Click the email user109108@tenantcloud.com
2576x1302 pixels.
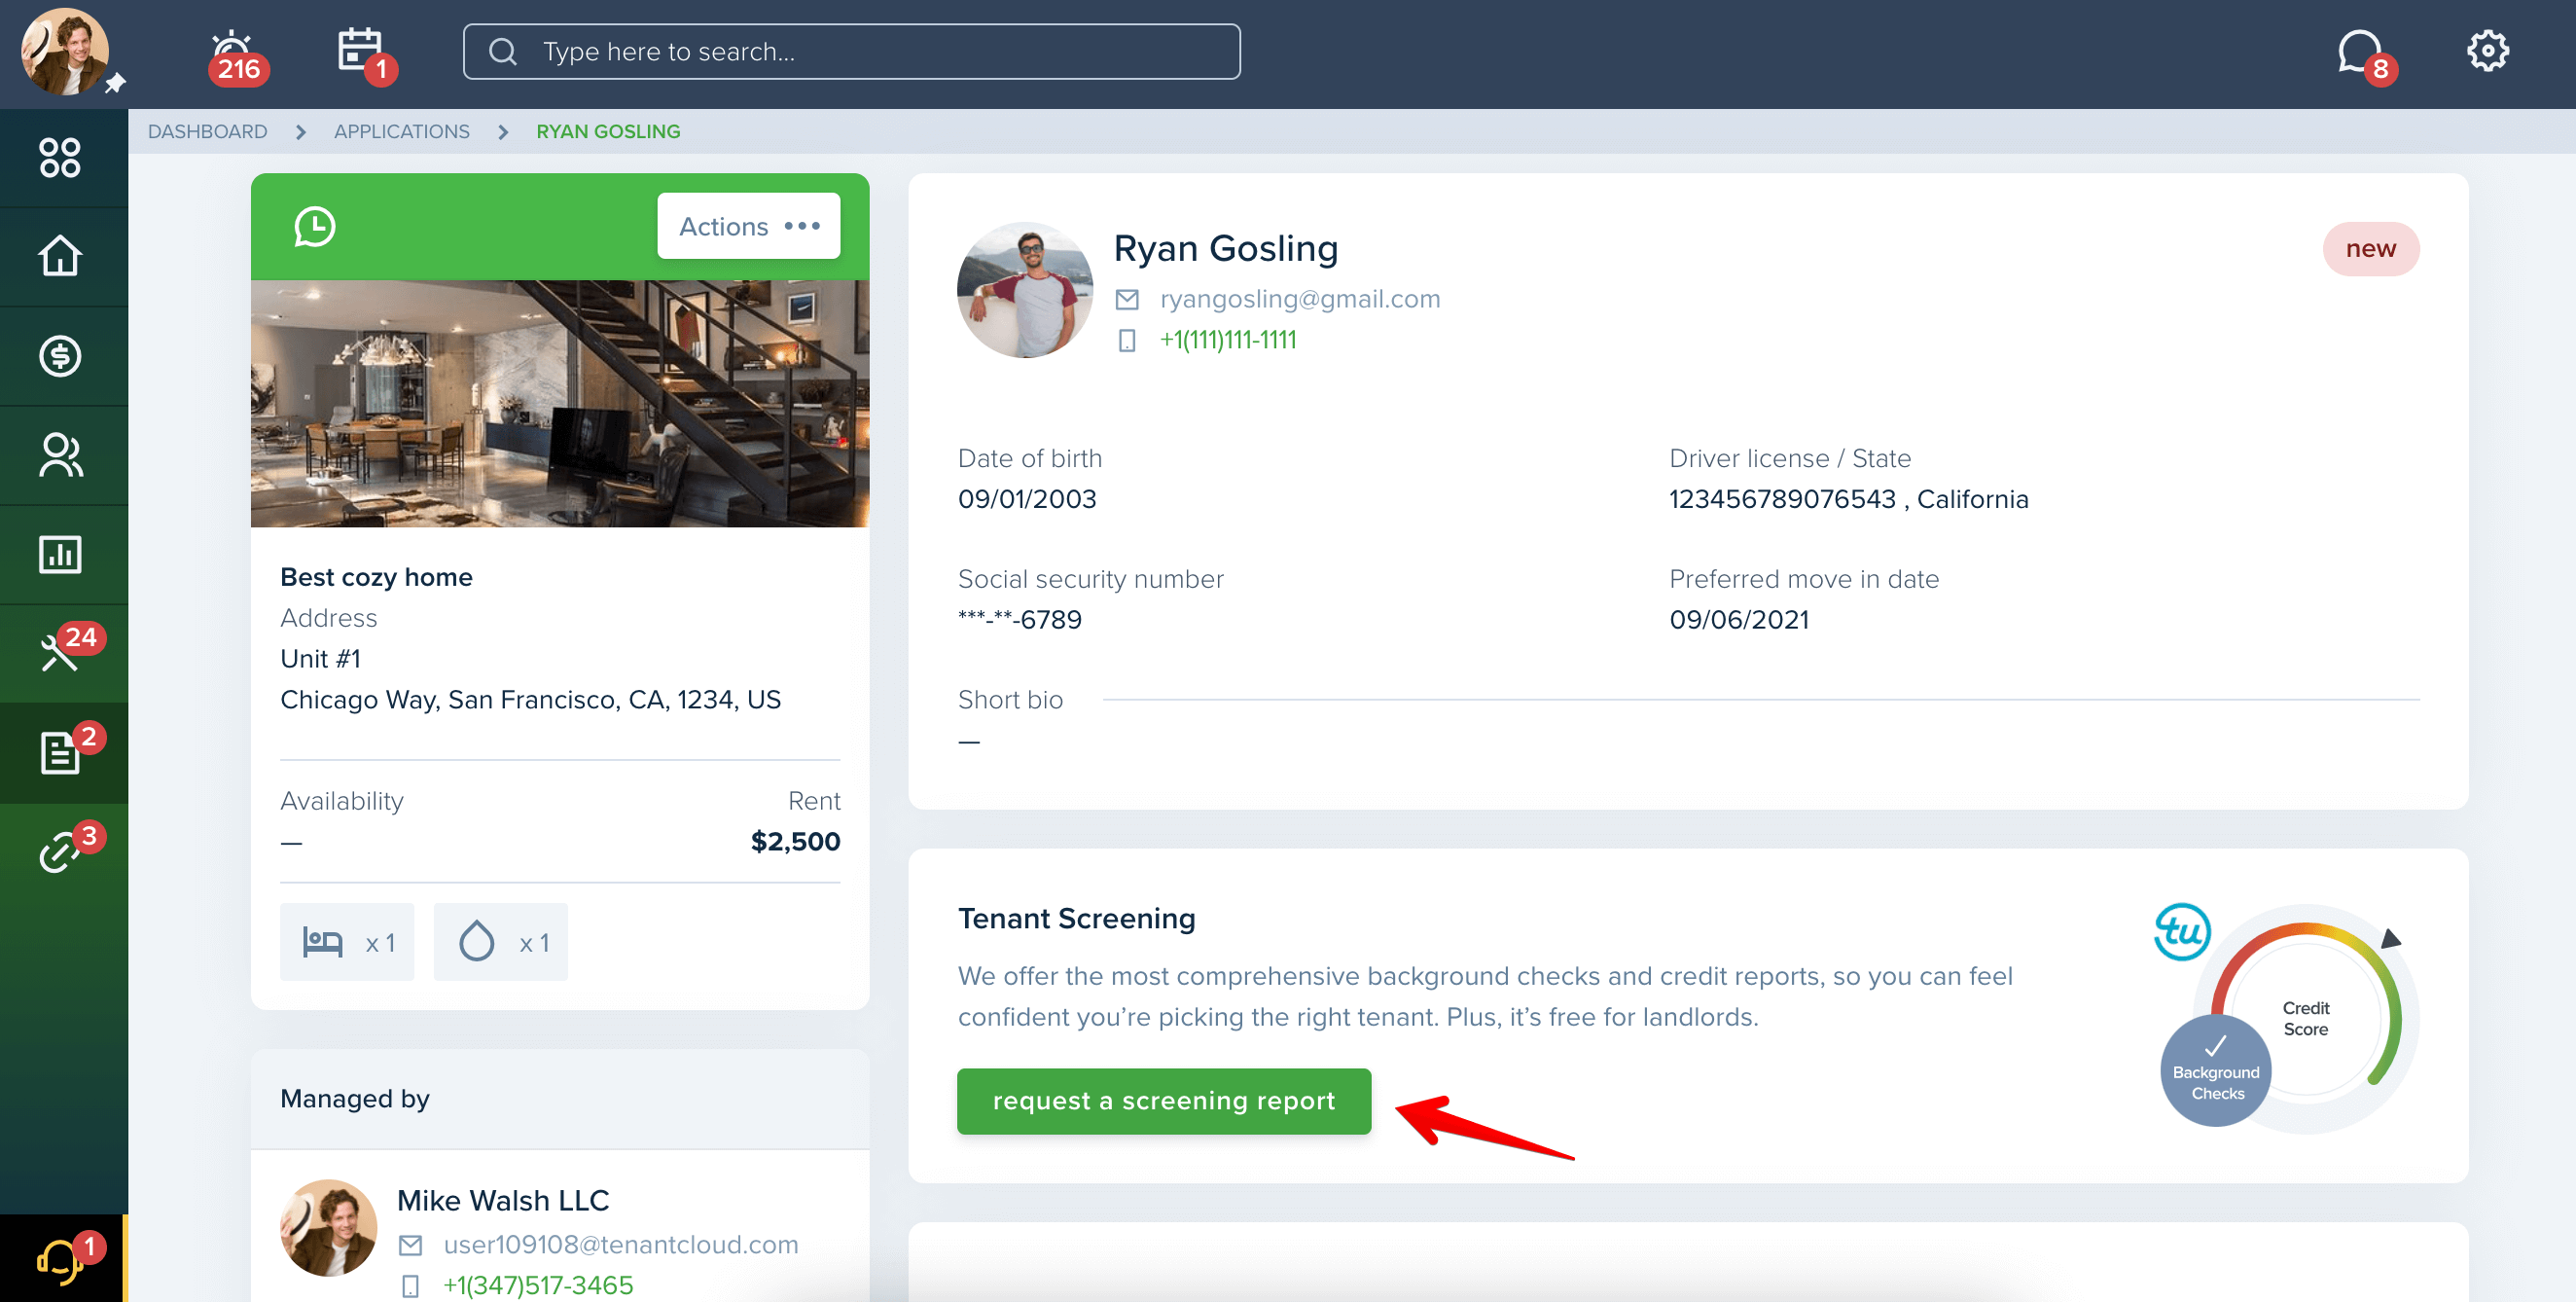620,1245
